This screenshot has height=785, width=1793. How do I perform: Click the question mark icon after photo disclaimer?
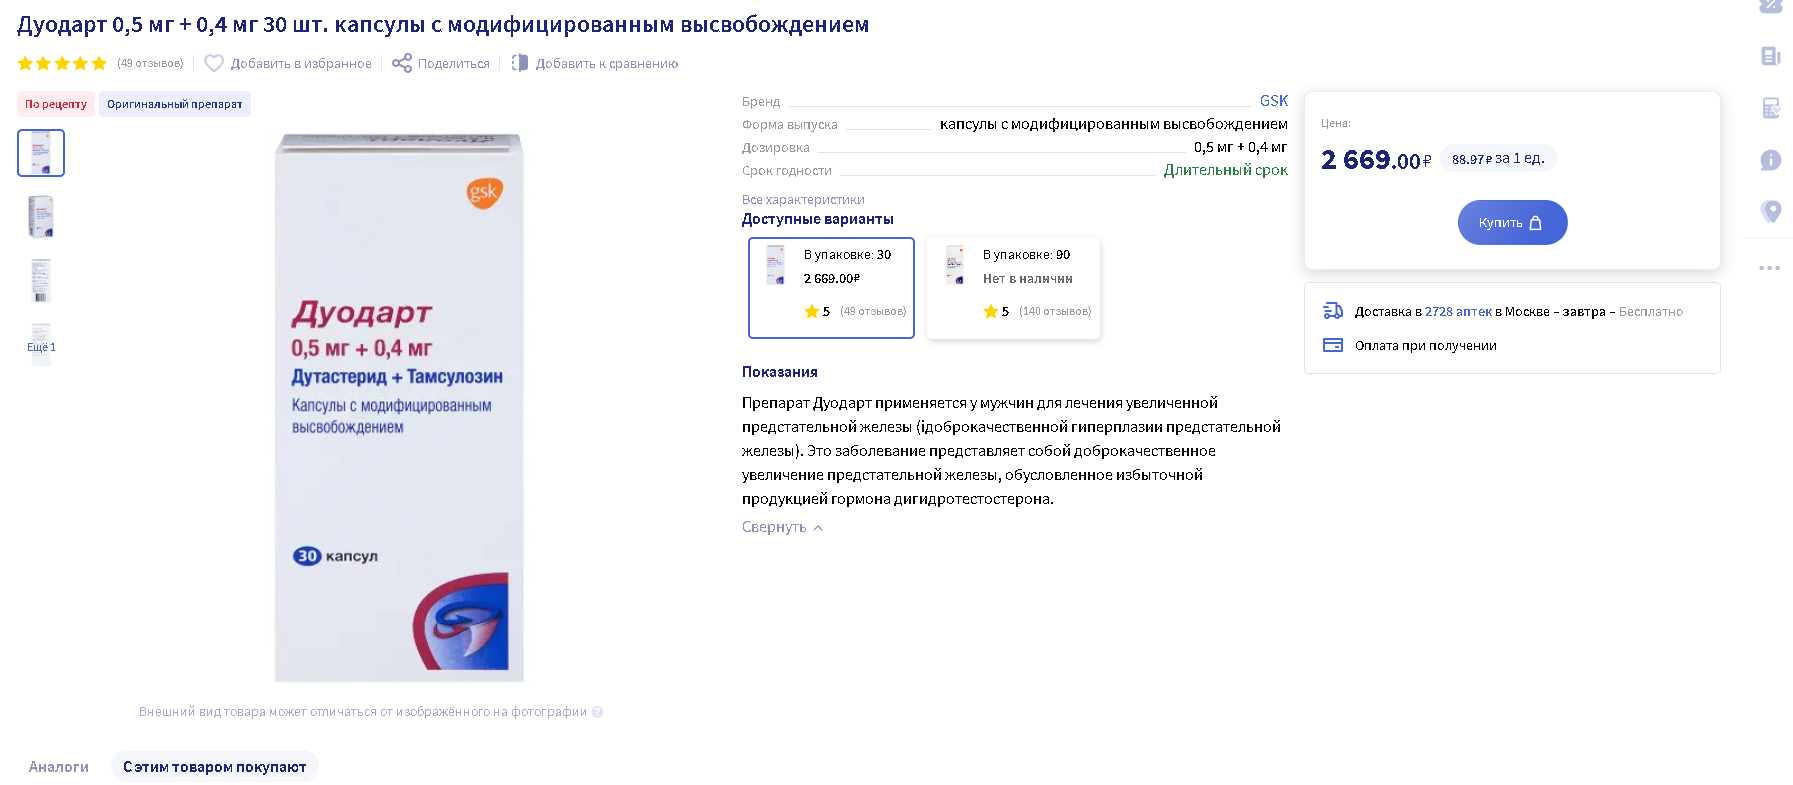(598, 712)
